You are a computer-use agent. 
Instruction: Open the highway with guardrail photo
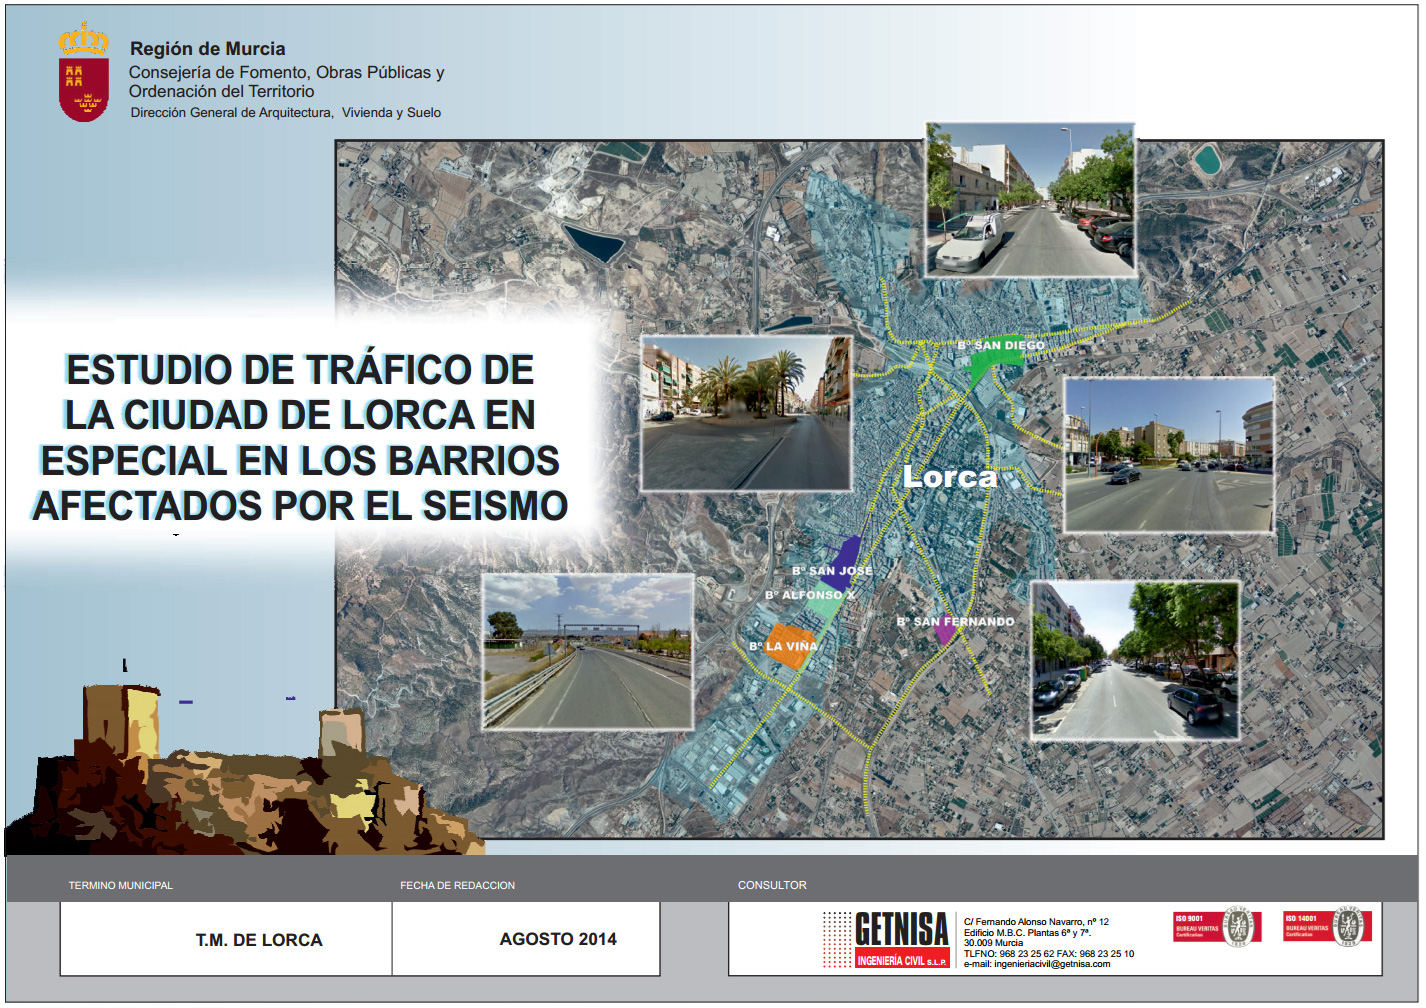point(588,651)
